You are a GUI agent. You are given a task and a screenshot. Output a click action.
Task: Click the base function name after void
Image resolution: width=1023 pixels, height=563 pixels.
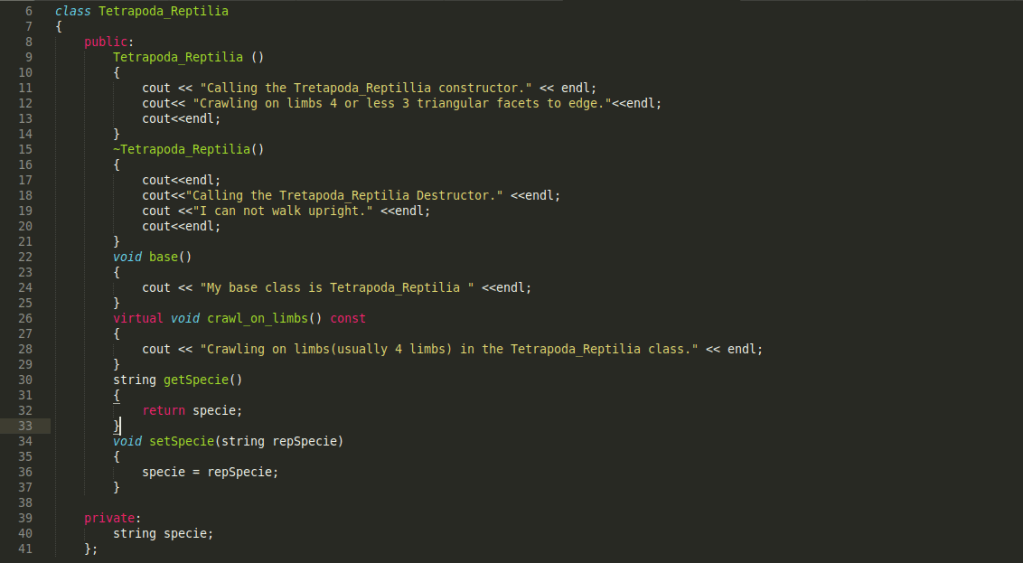pyautogui.click(x=163, y=257)
